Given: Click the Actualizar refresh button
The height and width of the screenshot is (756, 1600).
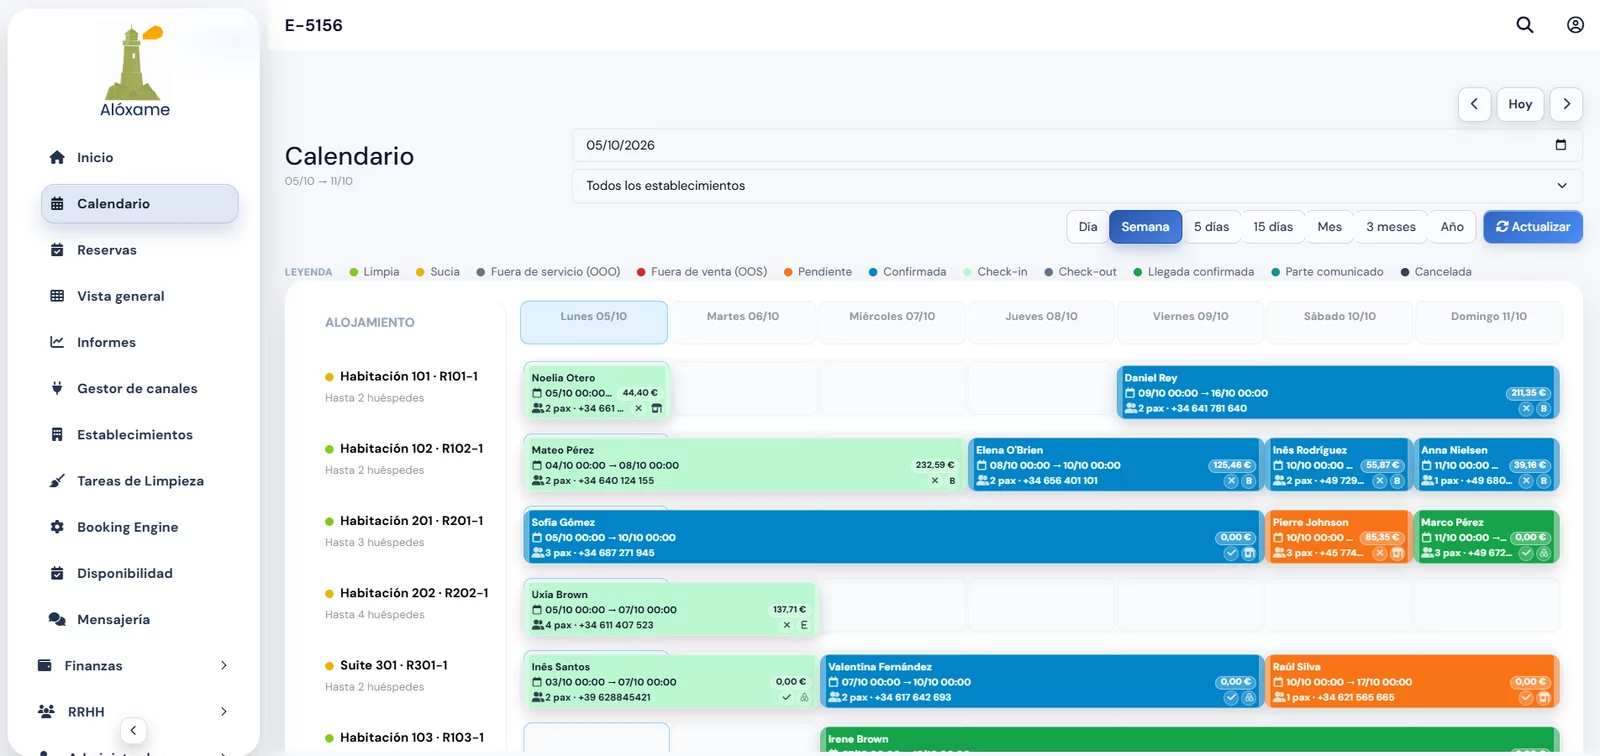Looking at the screenshot, I should (1533, 227).
